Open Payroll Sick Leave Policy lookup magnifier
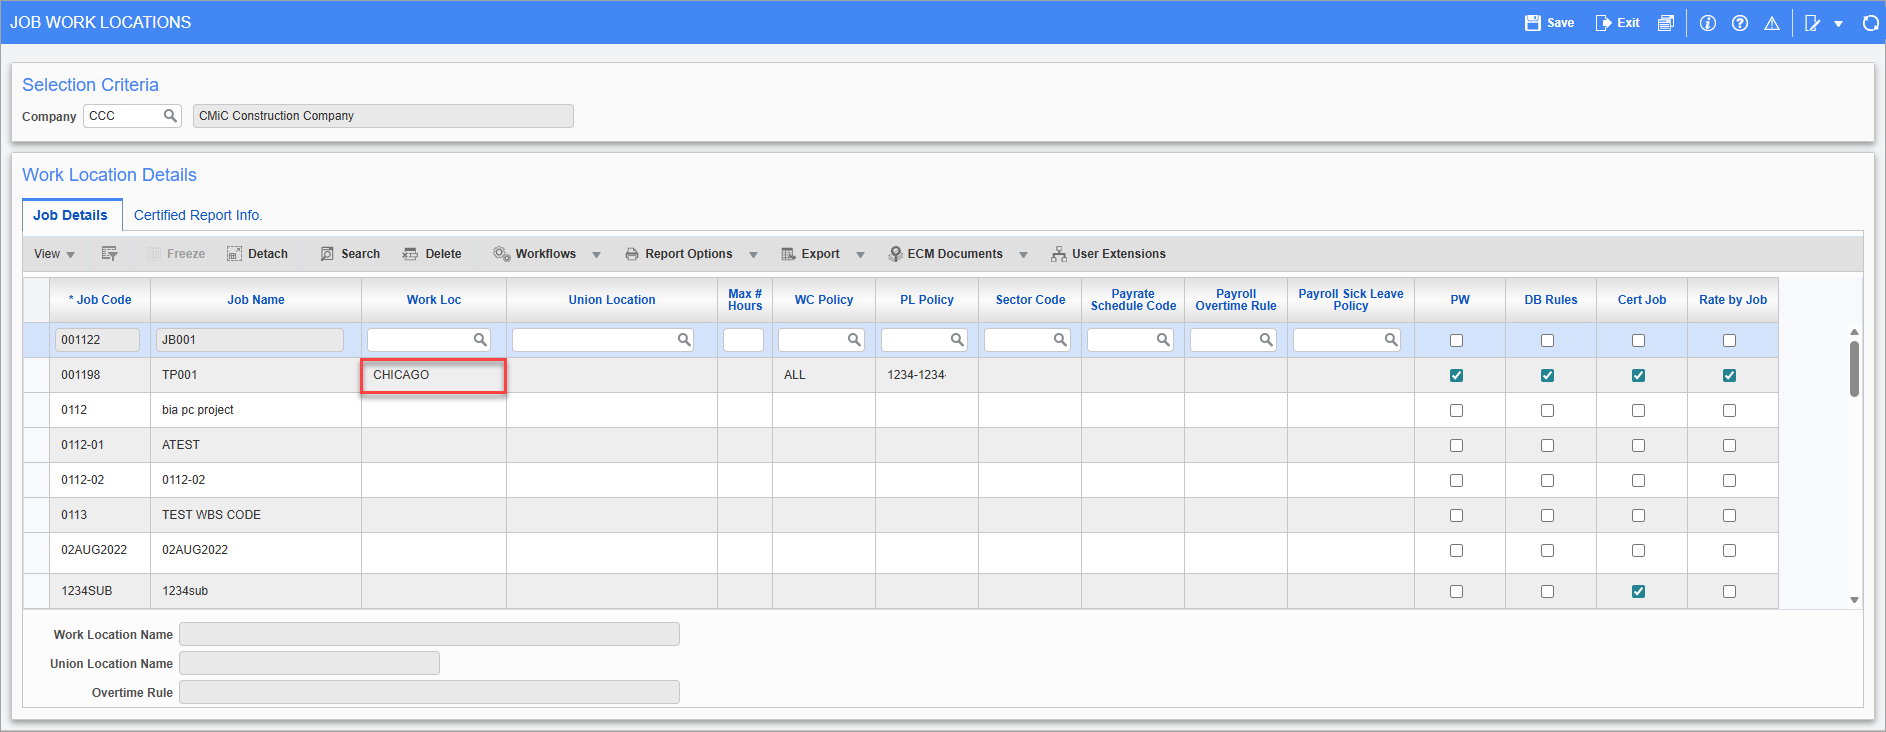The width and height of the screenshot is (1886, 732). point(1391,340)
